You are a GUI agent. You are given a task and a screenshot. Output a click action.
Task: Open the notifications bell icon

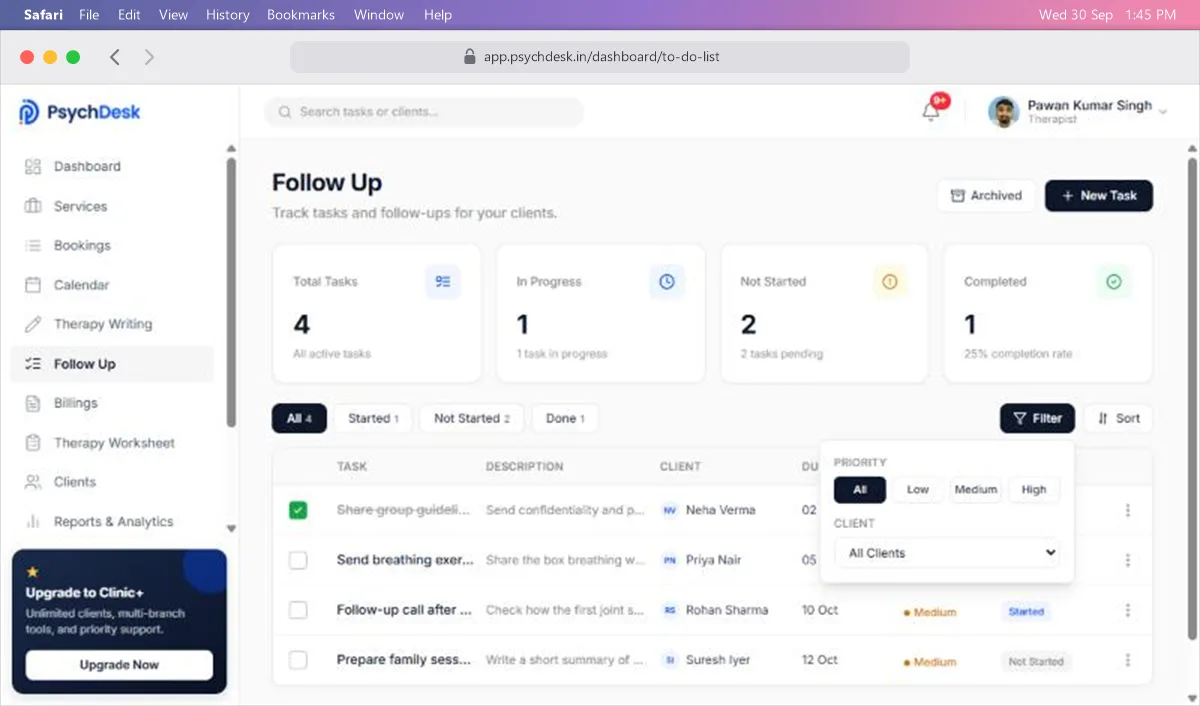[931, 112]
